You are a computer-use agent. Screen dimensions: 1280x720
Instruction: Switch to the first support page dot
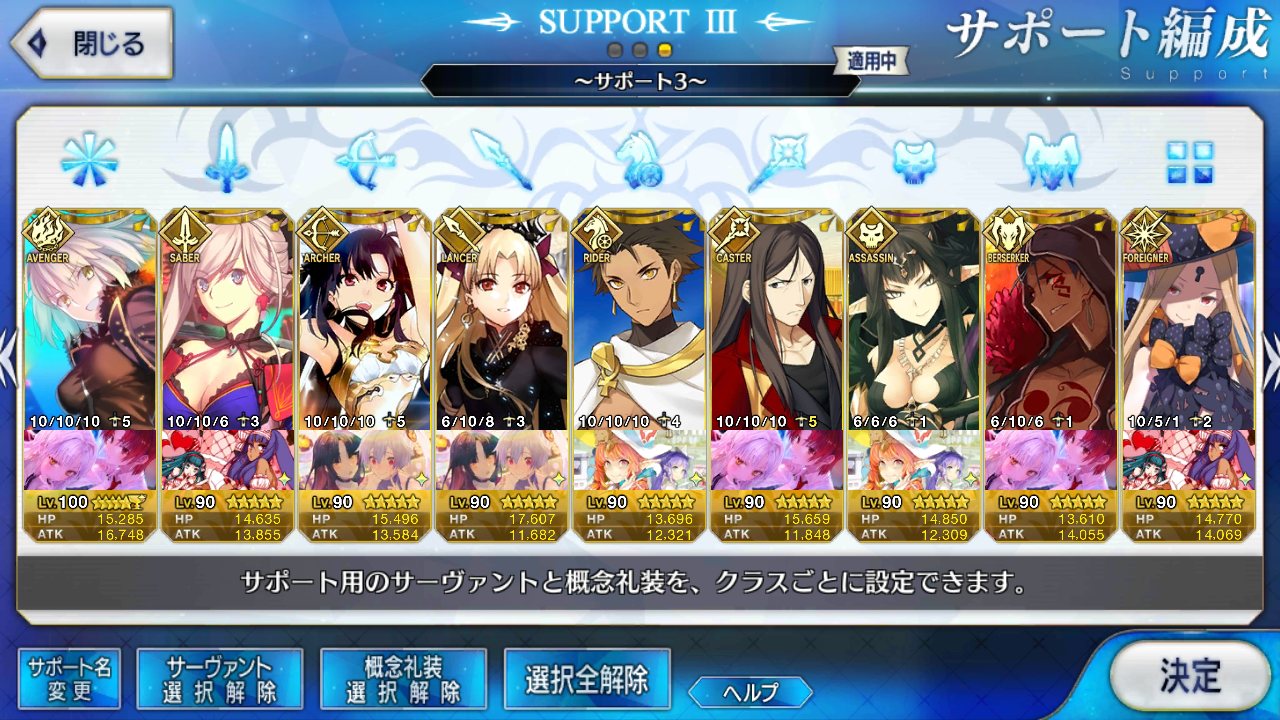[615, 50]
